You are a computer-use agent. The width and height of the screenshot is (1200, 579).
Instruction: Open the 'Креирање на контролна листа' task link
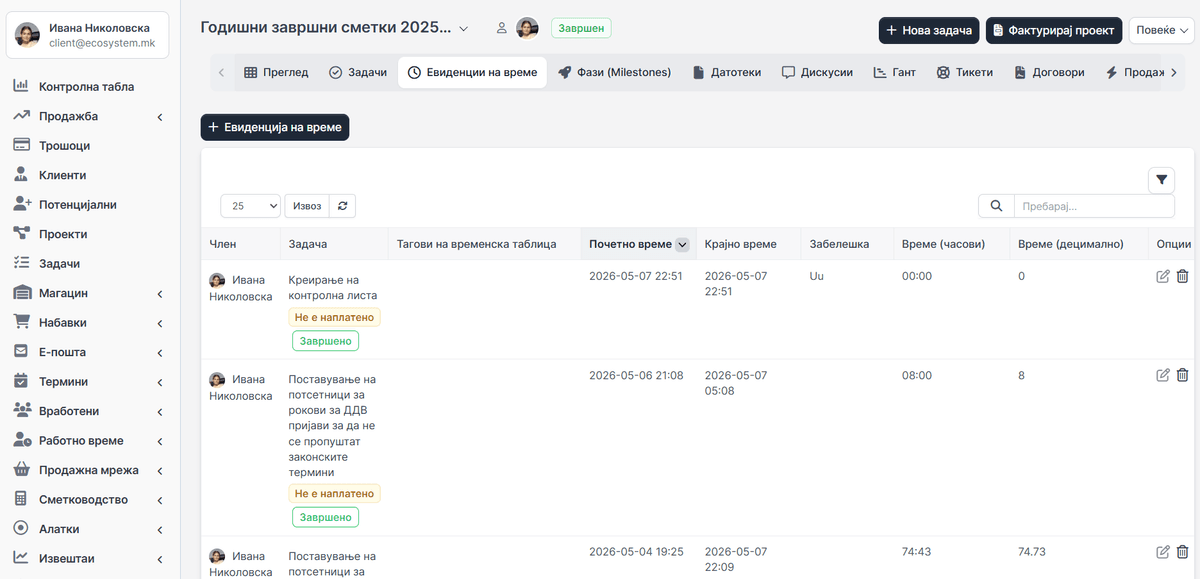click(332, 287)
